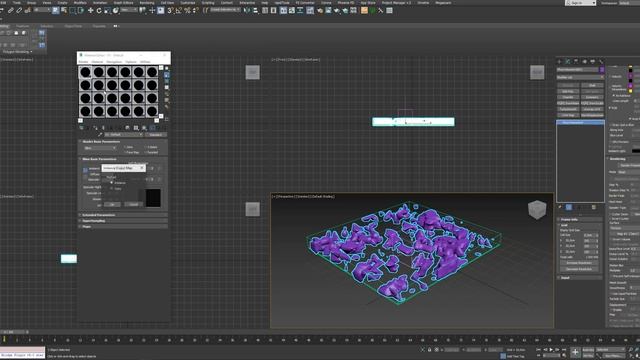Image resolution: width=640 pixels, height=360 pixels.
Task: Open the named selection sets dropdown
Action: [x=225, y=10]
